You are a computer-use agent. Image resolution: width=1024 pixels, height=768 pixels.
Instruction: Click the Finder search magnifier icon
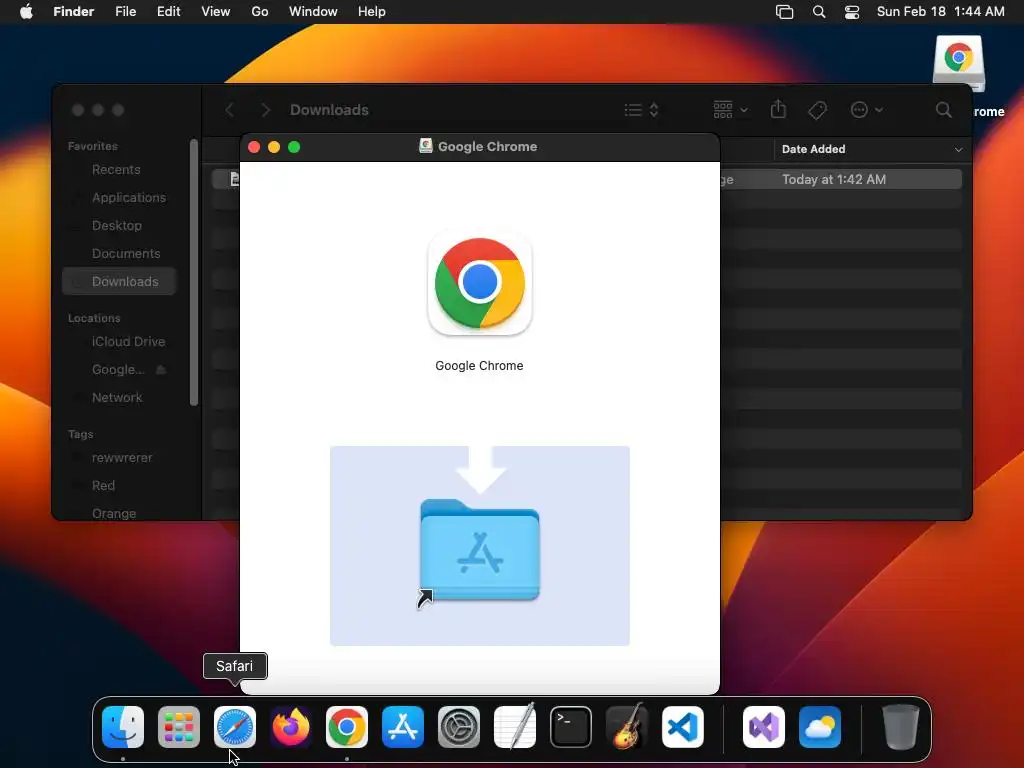pos(944,110)
